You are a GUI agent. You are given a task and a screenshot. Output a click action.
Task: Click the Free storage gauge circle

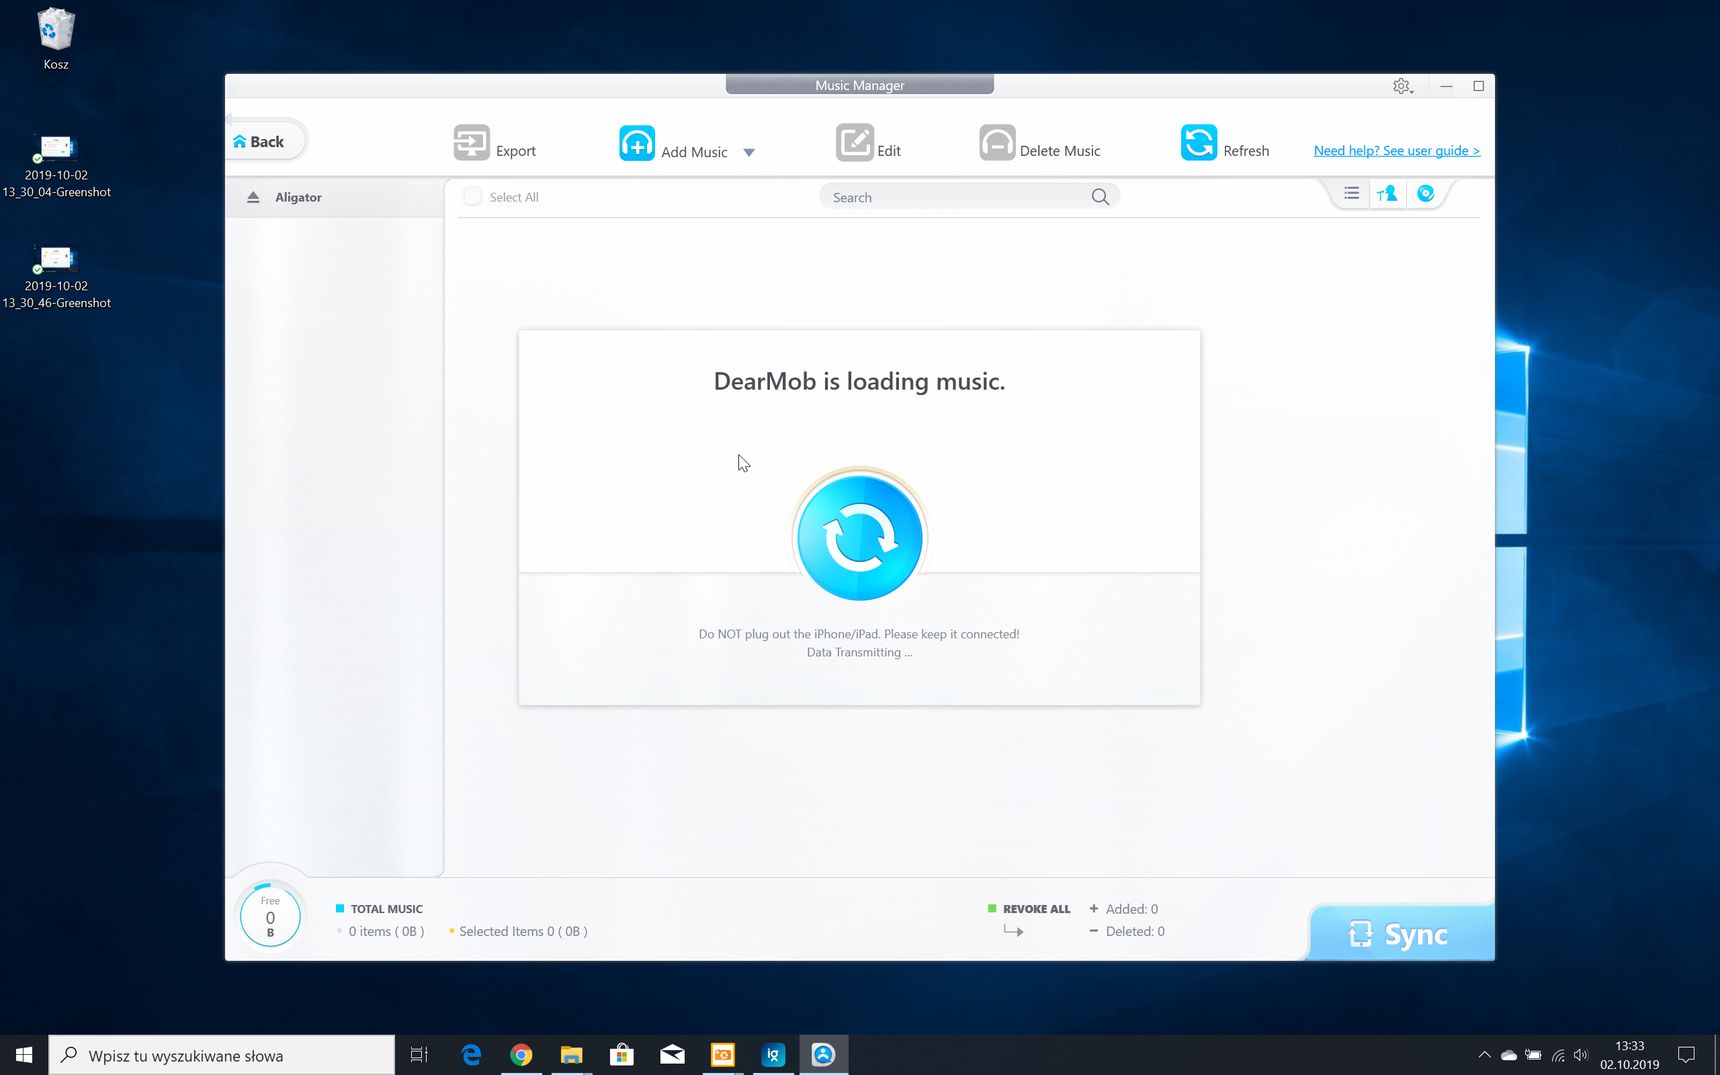coord(270,915)
